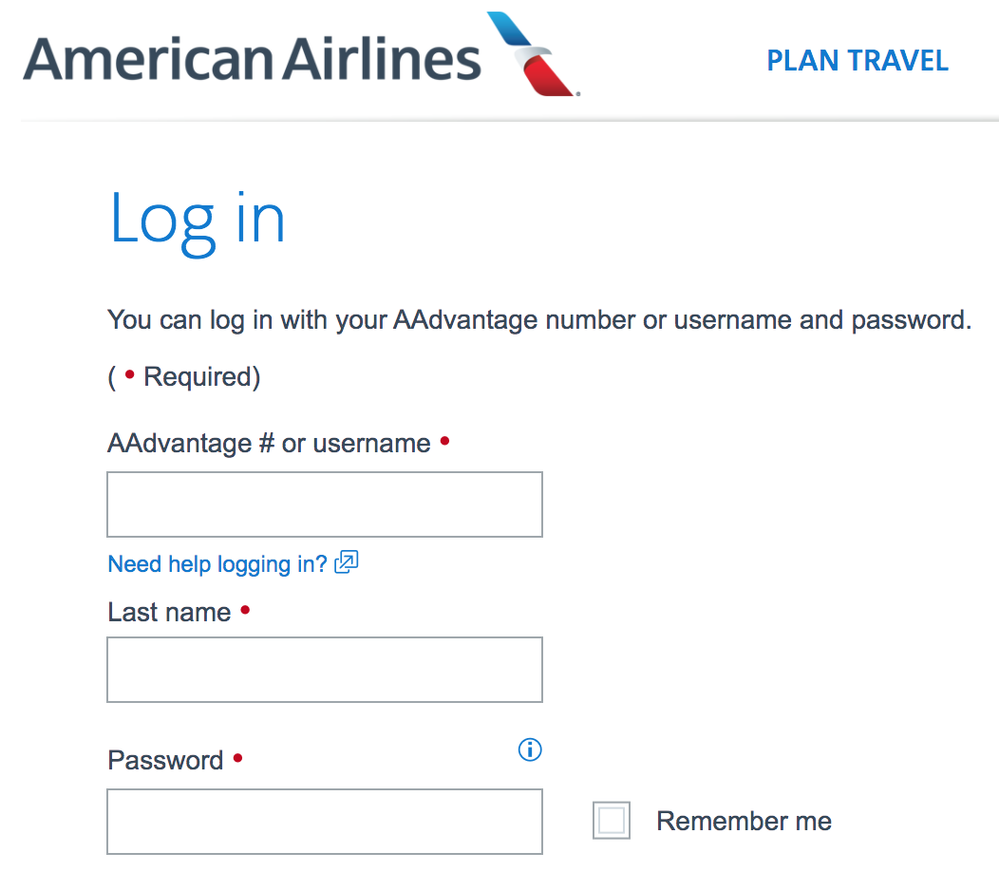Viewport: 999px width, 895px height.
Task: Click the red required dot beside Last name
Action: (x=245, y=609)
